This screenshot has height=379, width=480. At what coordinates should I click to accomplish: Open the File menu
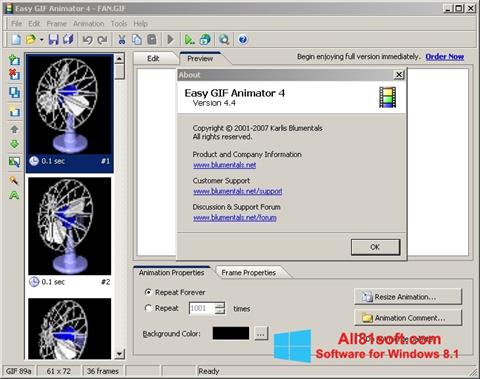pyautogui.click(x=16, y=24)
